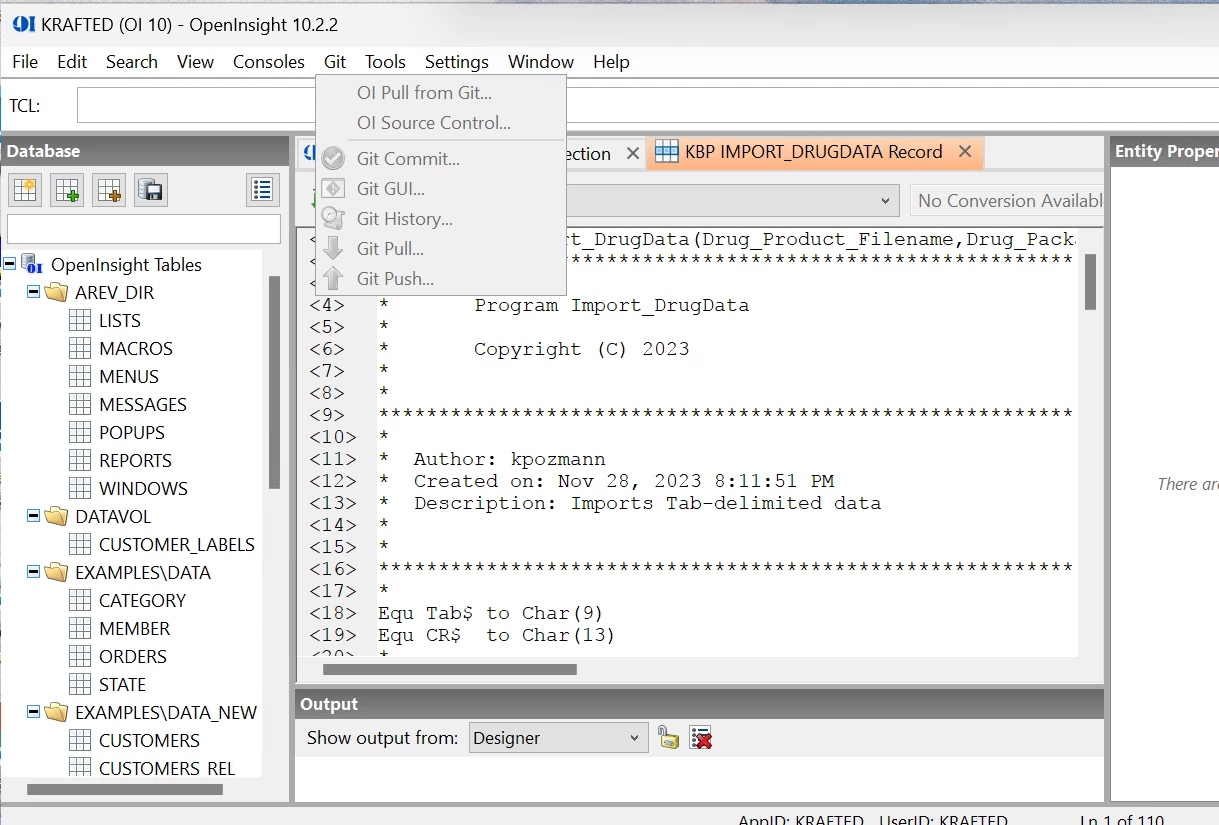
Task: Click table icon on KBP IMPORT_DRUGDATA tab
Action: (667, 152)
